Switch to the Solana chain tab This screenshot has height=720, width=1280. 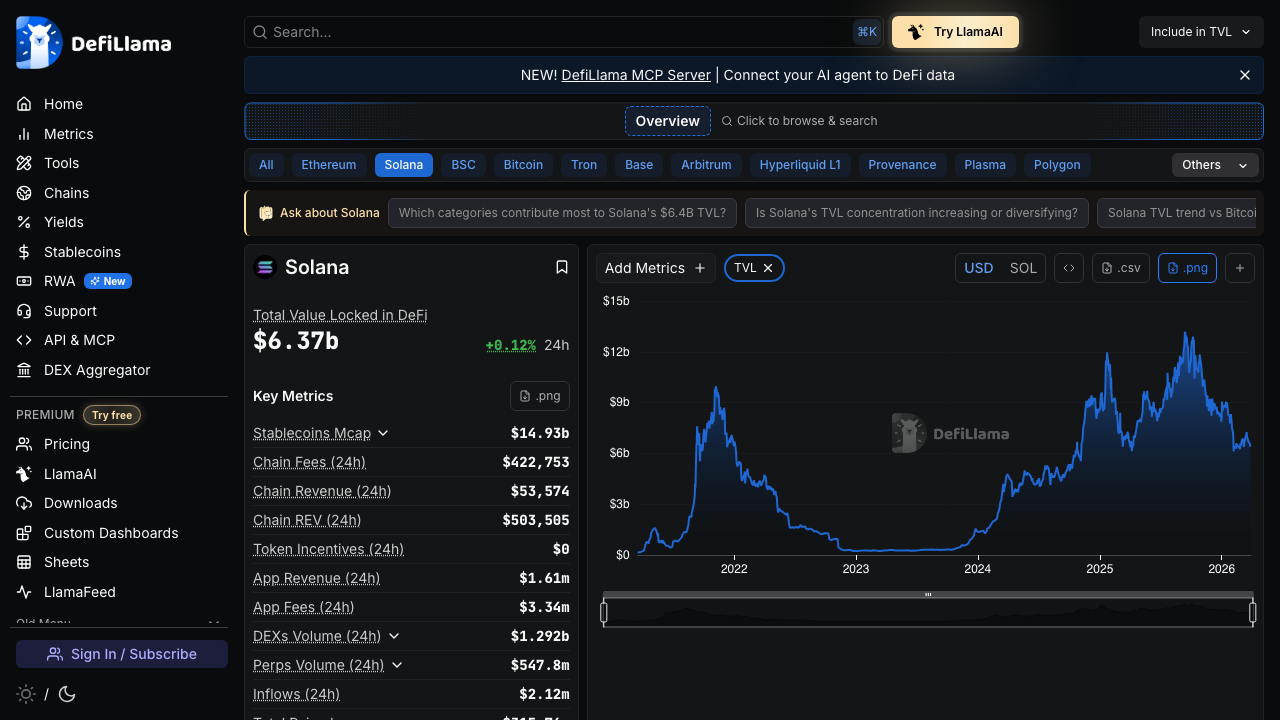(x=403, y=164)
